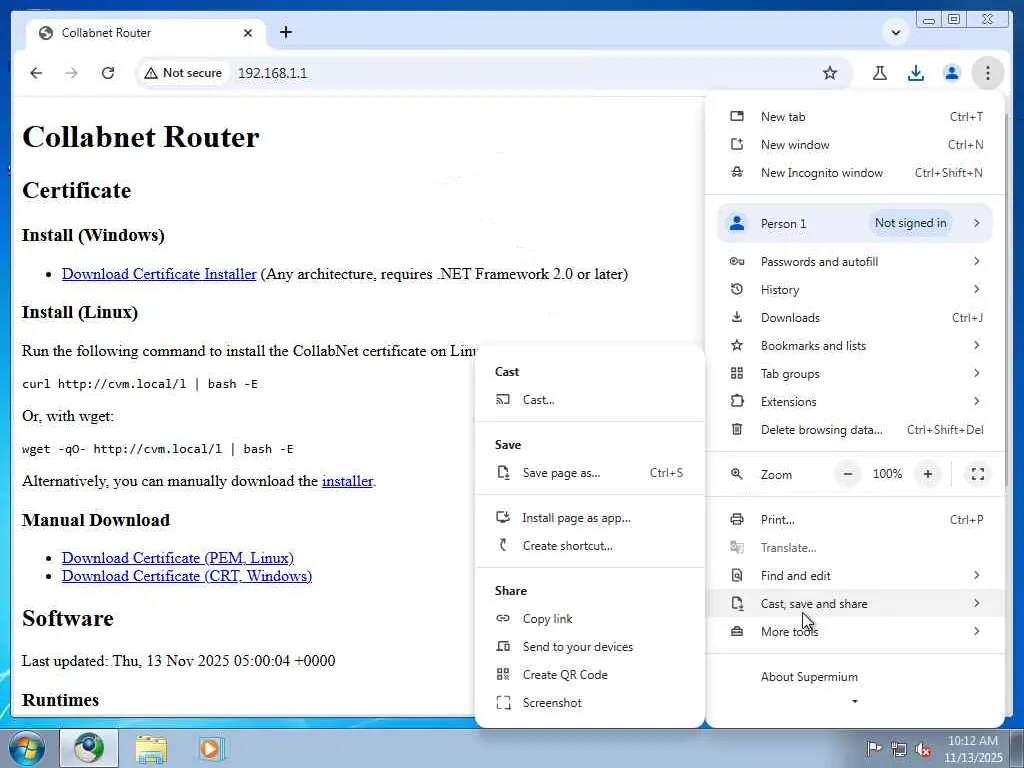Select New tab from the menu
The width and height of the screenshot is (1024, 768).
[856, 117]
